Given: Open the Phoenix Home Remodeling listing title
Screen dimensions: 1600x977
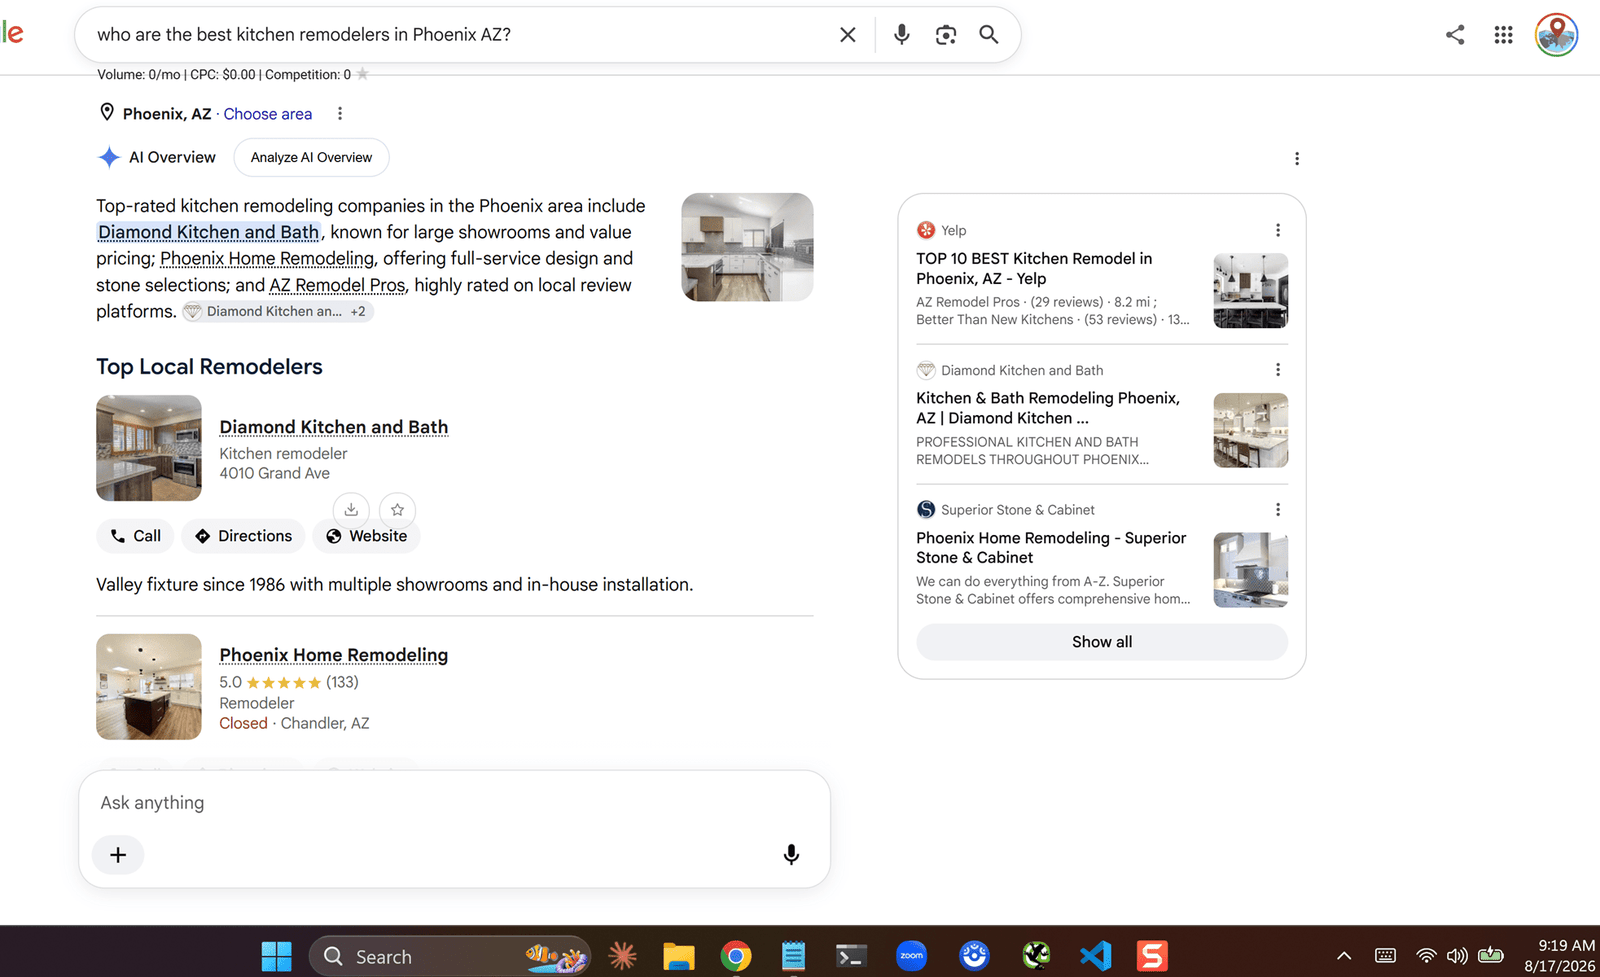Looking at the screenshot, I should pos(334,655).
